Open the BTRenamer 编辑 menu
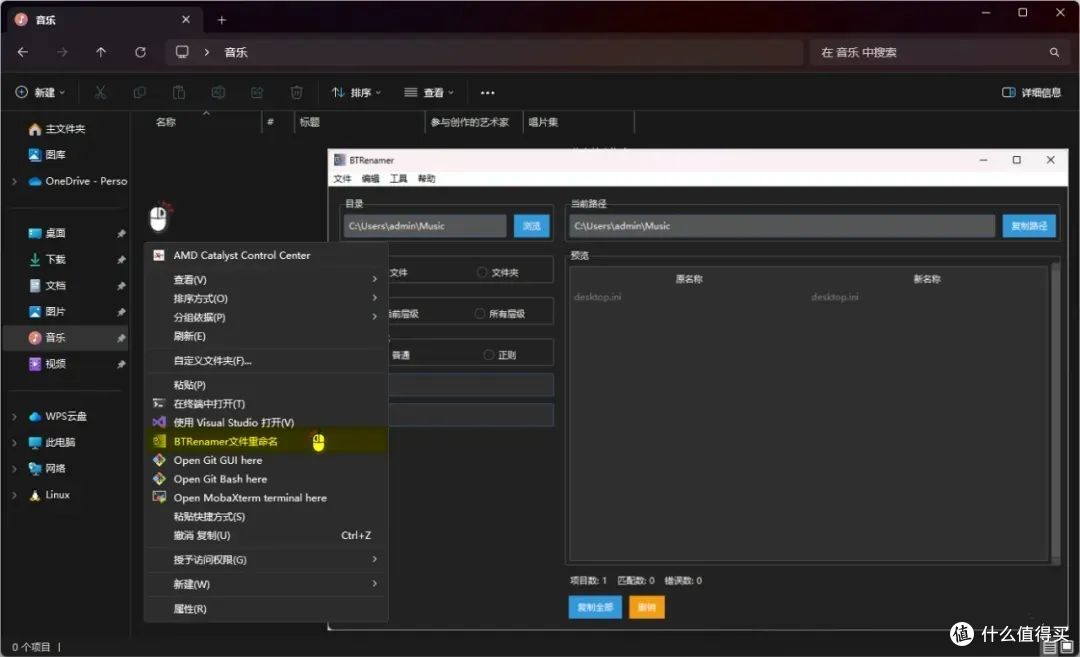Viewport: 1080px width, 657px height. click(371, 179)
